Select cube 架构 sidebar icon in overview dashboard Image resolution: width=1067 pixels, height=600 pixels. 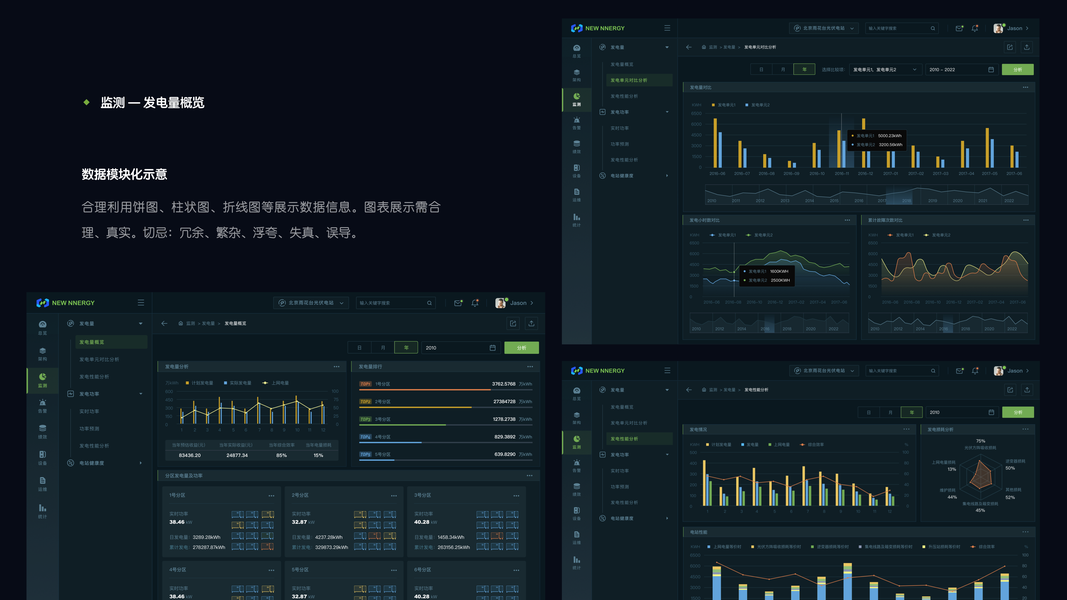coord(42,353)
